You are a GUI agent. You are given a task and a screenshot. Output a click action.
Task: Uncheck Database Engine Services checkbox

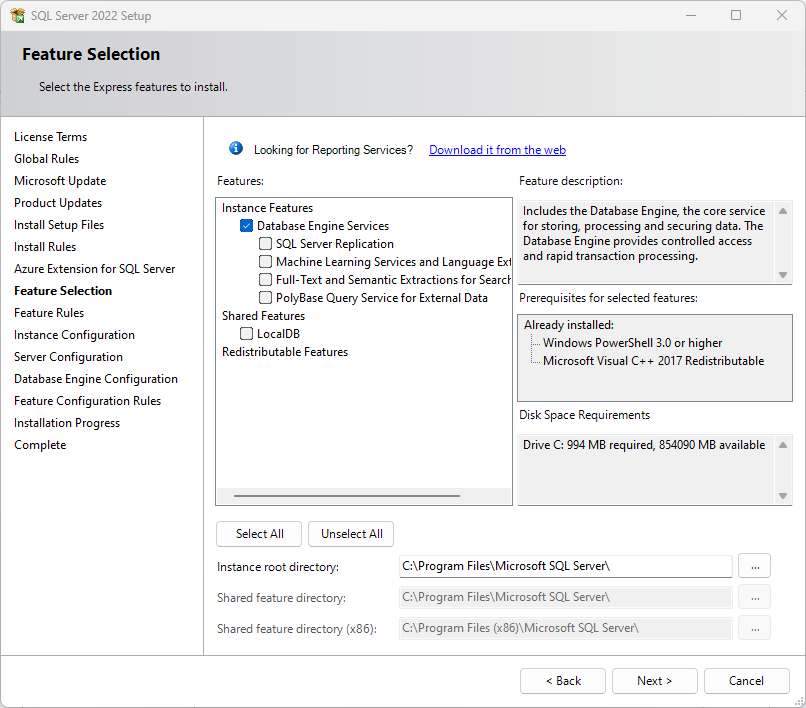click(x=246, y=226)
